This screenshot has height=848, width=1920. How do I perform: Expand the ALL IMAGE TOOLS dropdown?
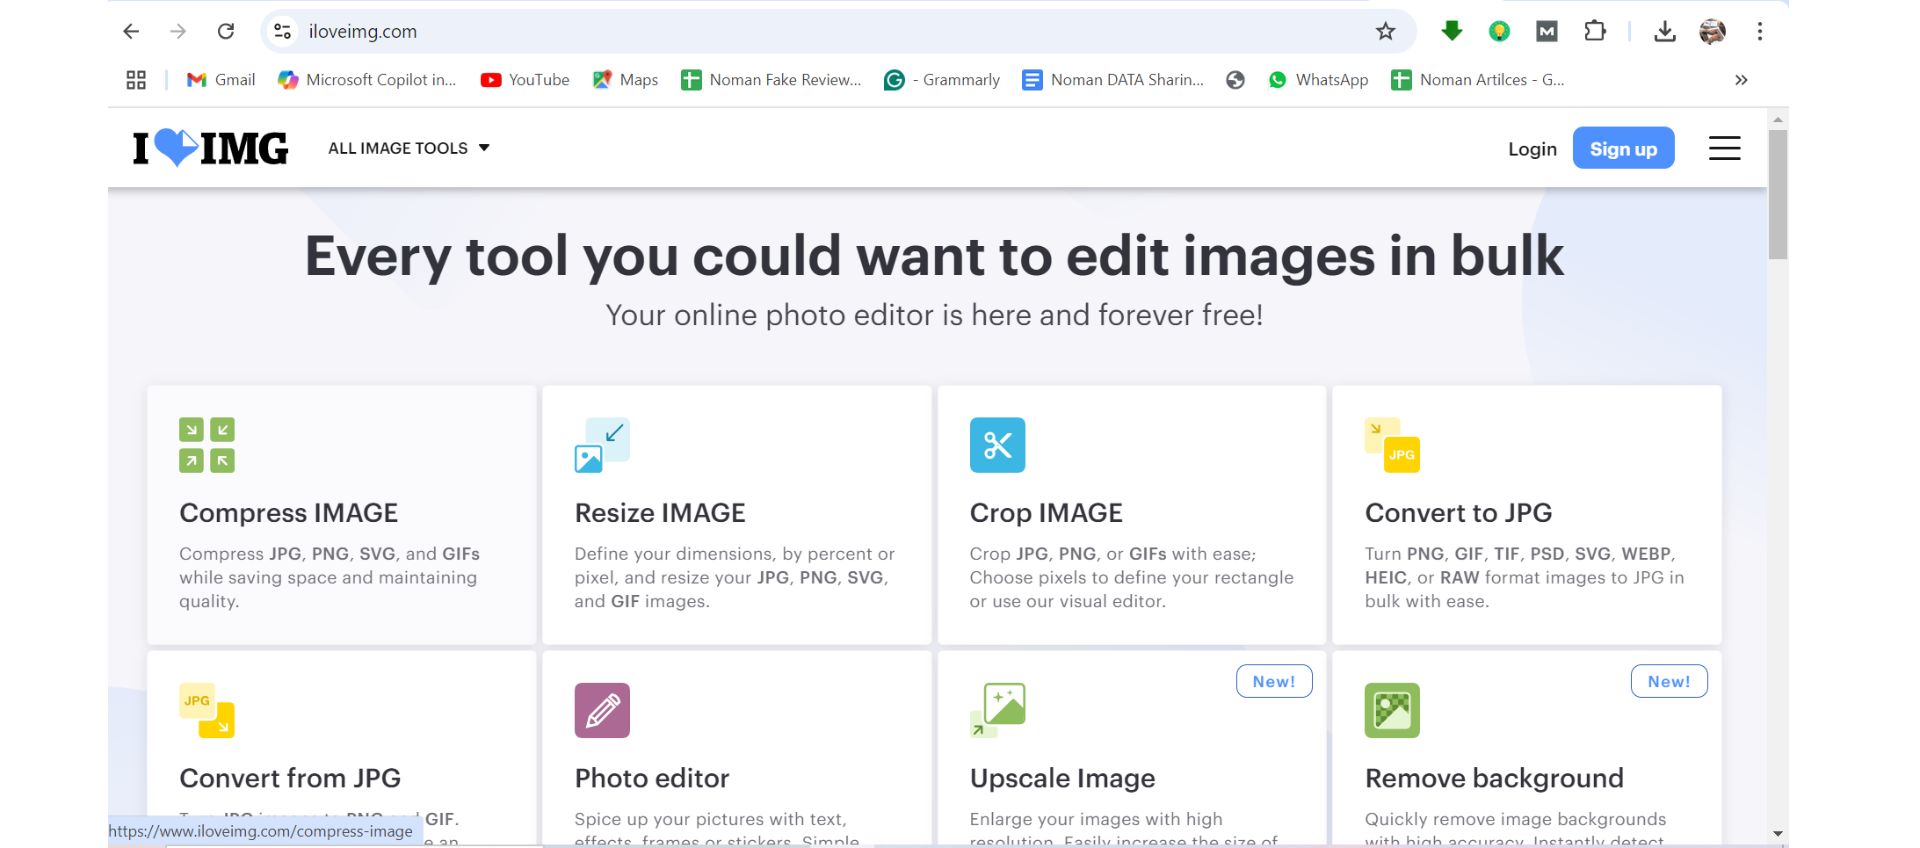pyautogui.click(x=409, y=148)
